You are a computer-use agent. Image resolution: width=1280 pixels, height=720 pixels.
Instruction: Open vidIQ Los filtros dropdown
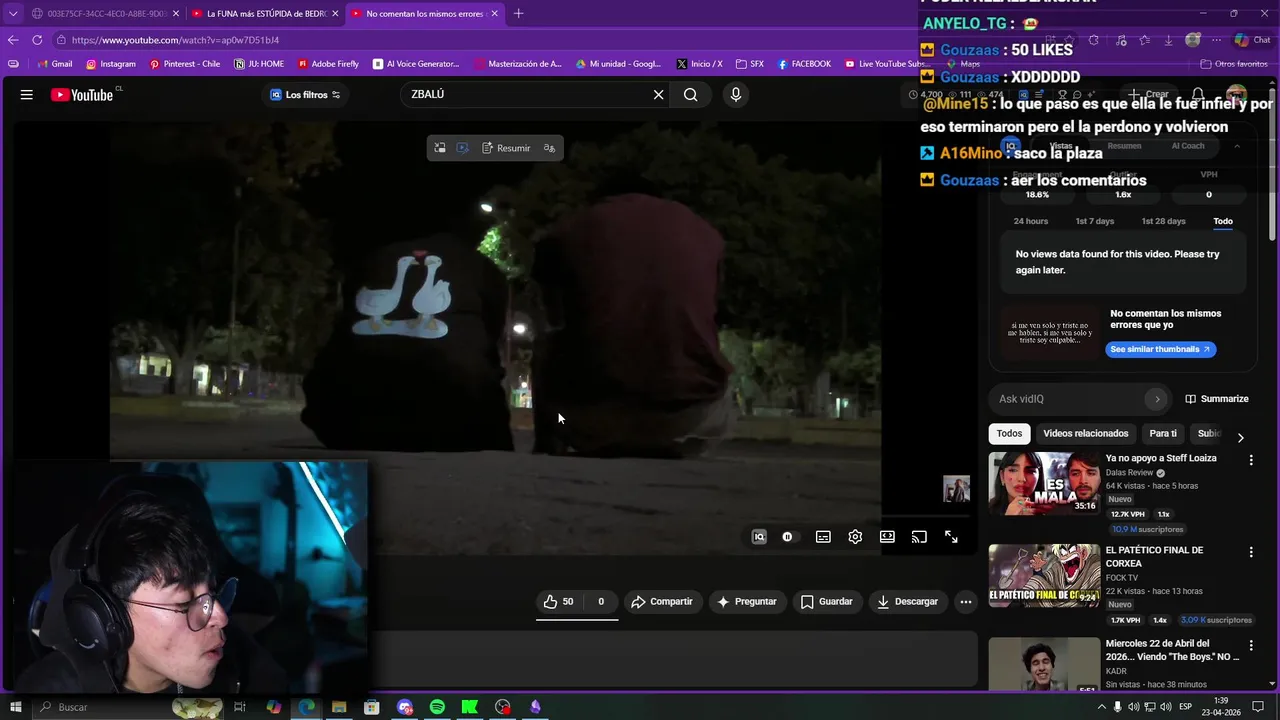(305, 95)
